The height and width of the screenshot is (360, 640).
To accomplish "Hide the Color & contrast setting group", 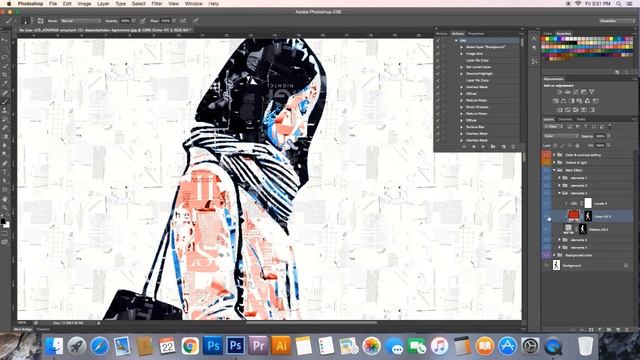I will 546,155.
